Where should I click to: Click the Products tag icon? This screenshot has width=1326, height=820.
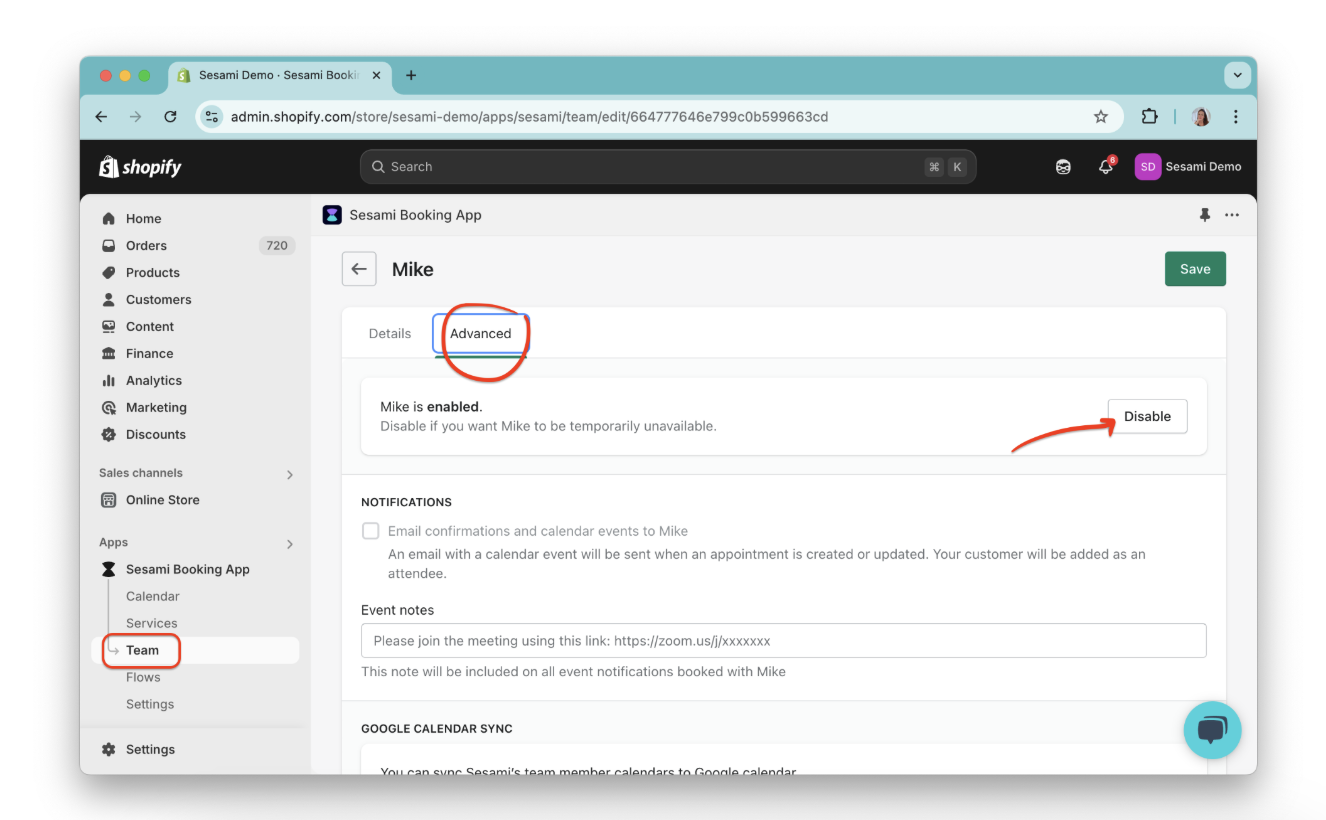109,273
